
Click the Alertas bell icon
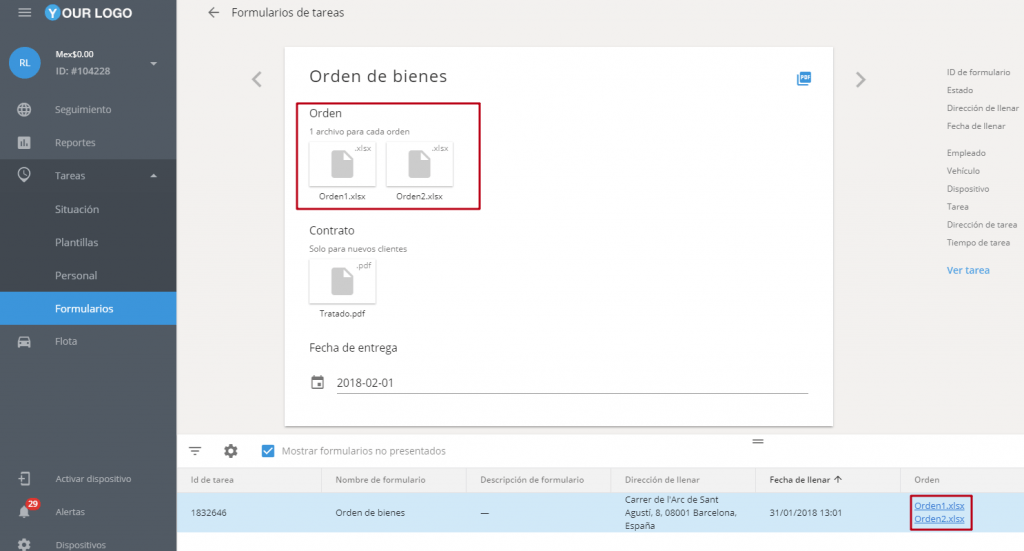(24, 512)
